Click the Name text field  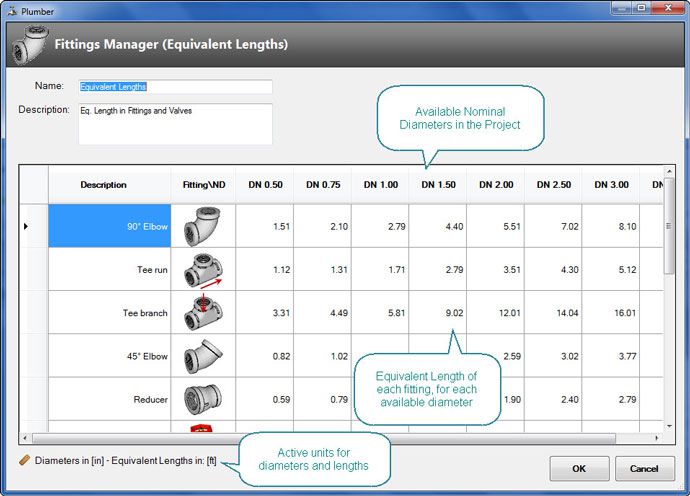pyautogui.click(x=175, y=87)
